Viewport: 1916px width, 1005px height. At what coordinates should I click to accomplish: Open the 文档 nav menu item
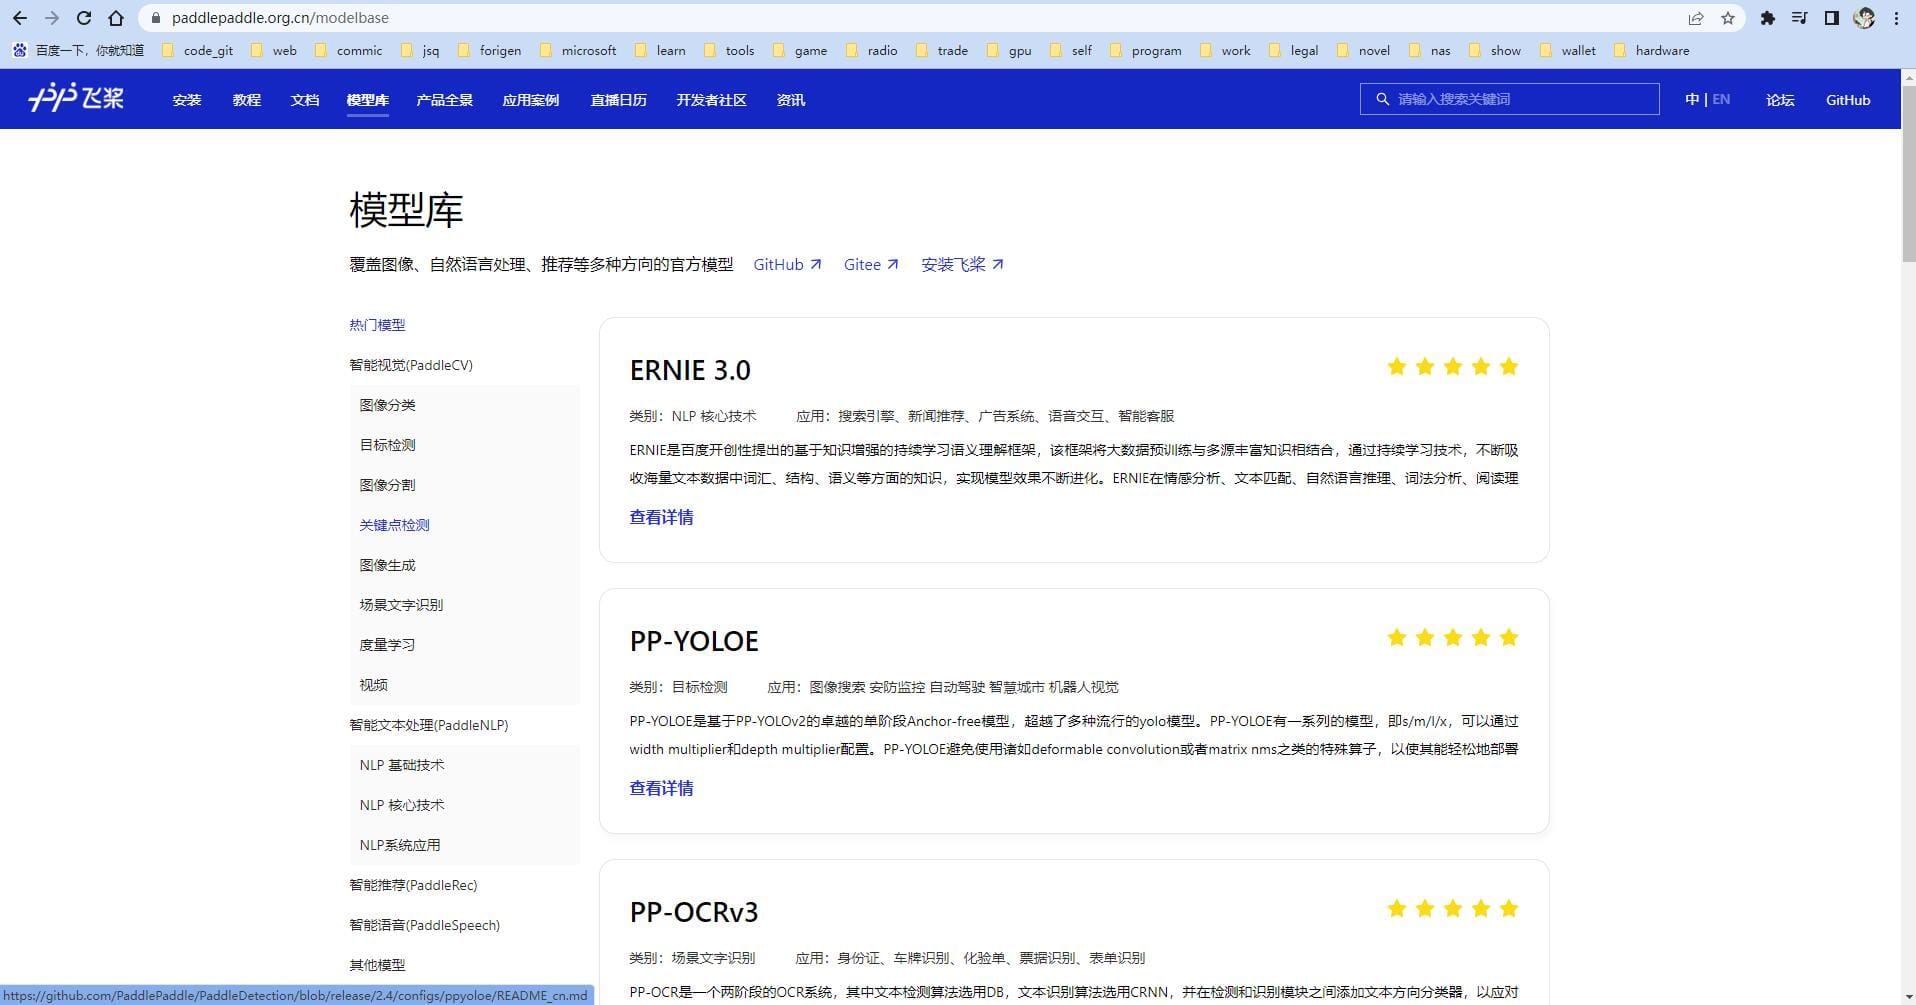pyautogui.click(x=305, y=100)
